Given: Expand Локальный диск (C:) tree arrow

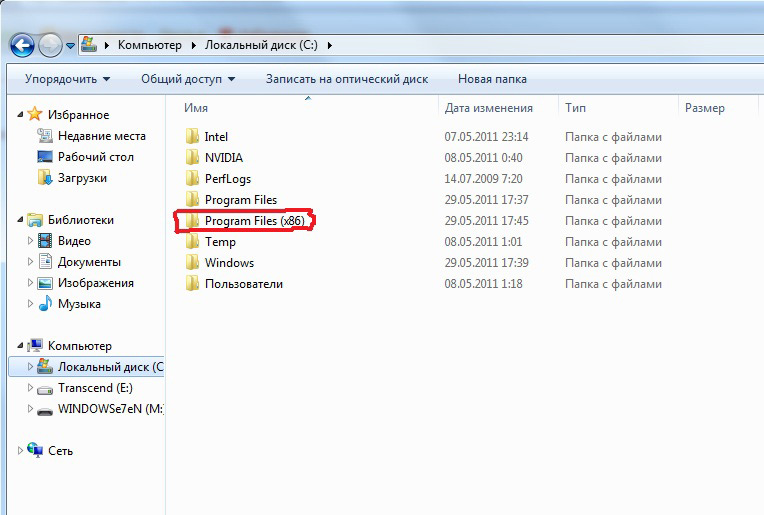Looking at the screenshot, I should point(30,366).
